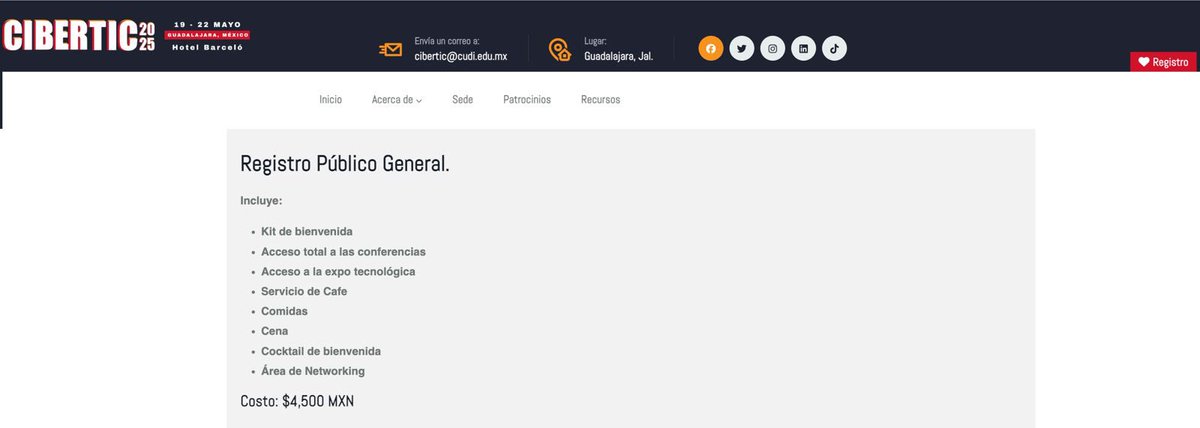
Task: Open the TikTok social icon
Action: (x=834, y=49)
